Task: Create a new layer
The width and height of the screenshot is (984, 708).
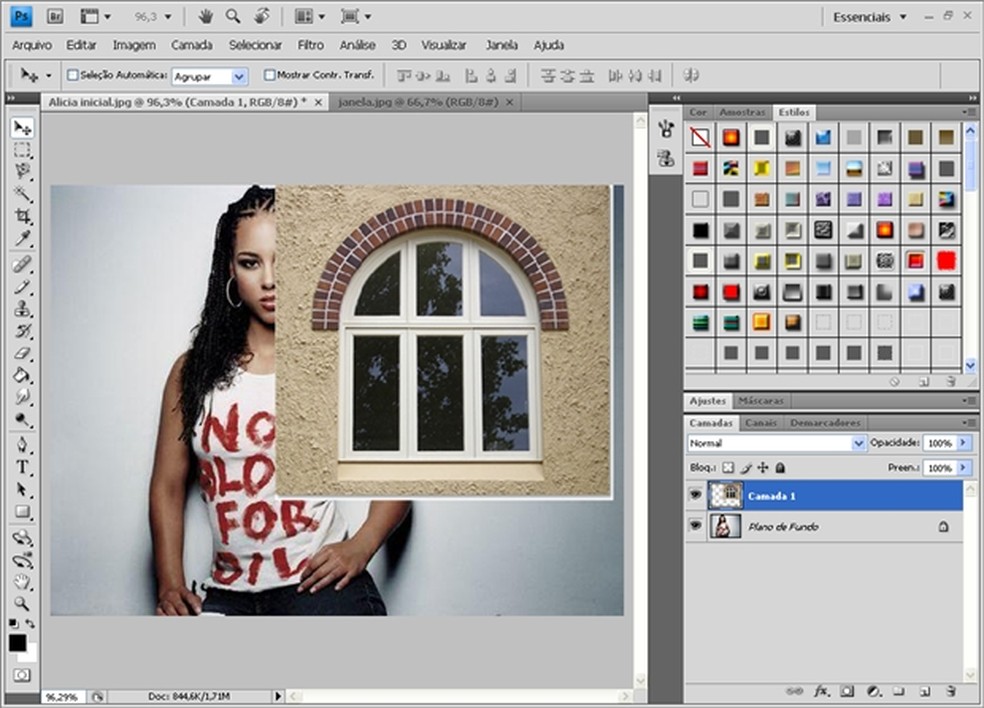Action: [925, 691]
